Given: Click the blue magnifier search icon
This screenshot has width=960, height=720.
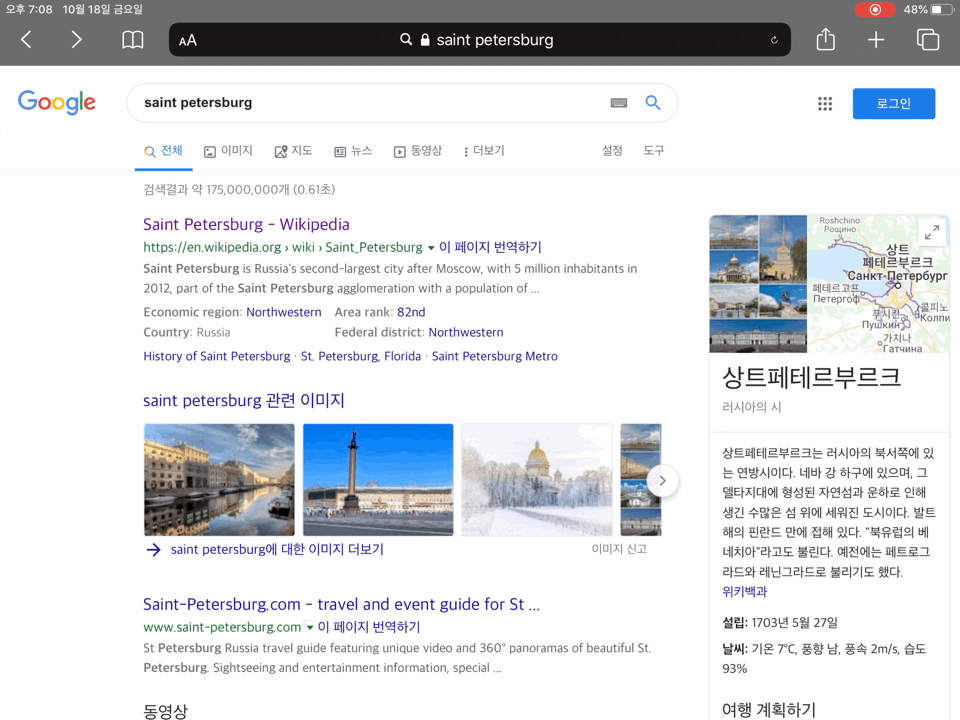Looking at the screenshot, I should 653,102.
